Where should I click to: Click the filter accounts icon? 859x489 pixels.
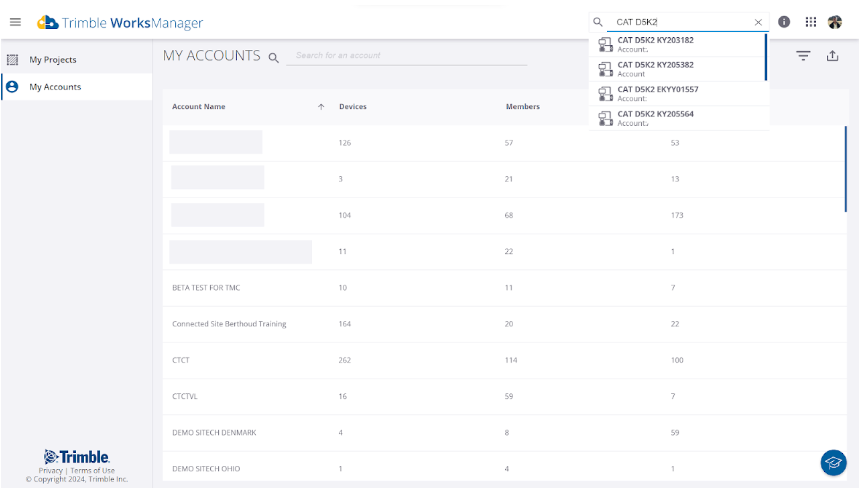coord(803,56)
